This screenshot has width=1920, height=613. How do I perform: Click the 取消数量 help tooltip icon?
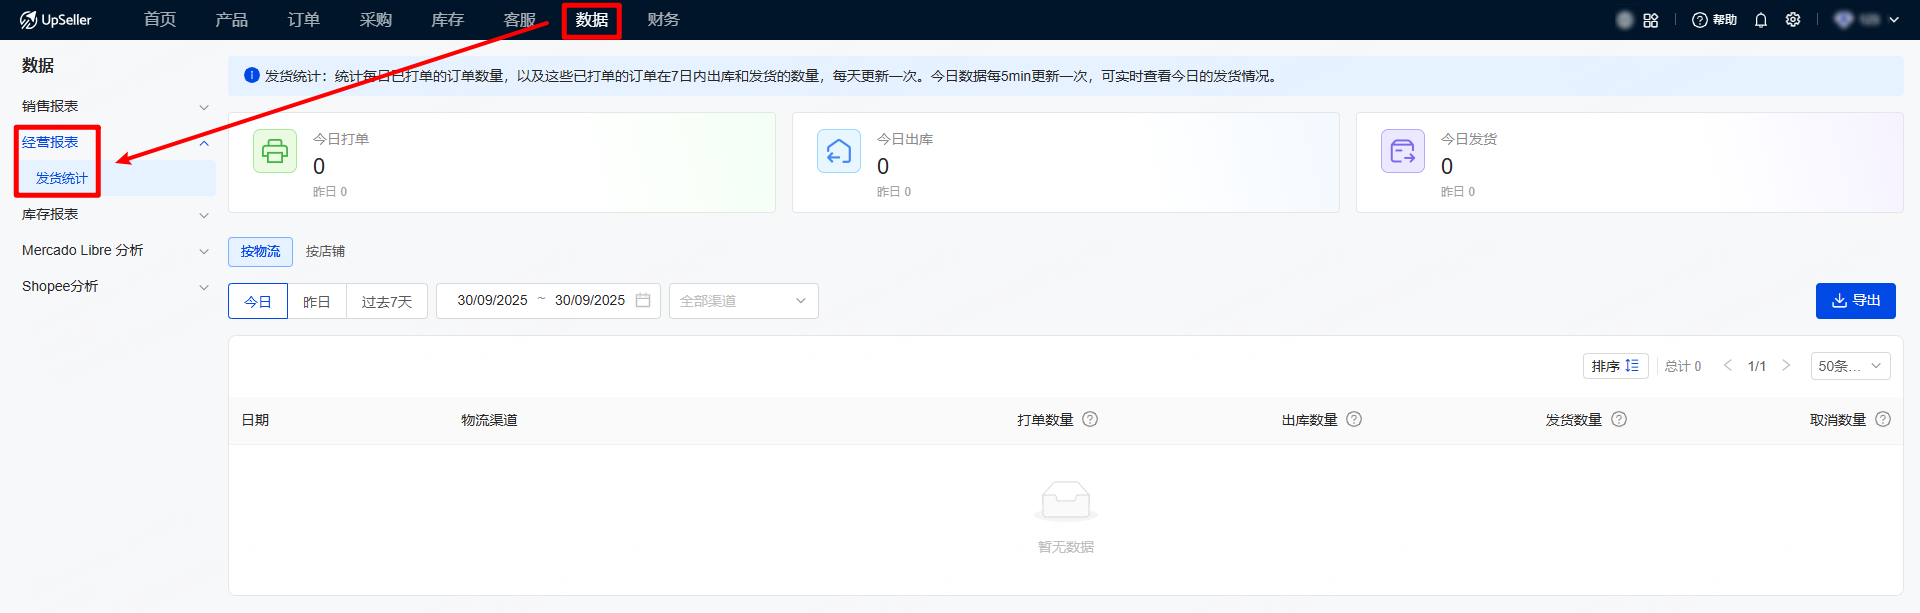(x=1883, y=419)
